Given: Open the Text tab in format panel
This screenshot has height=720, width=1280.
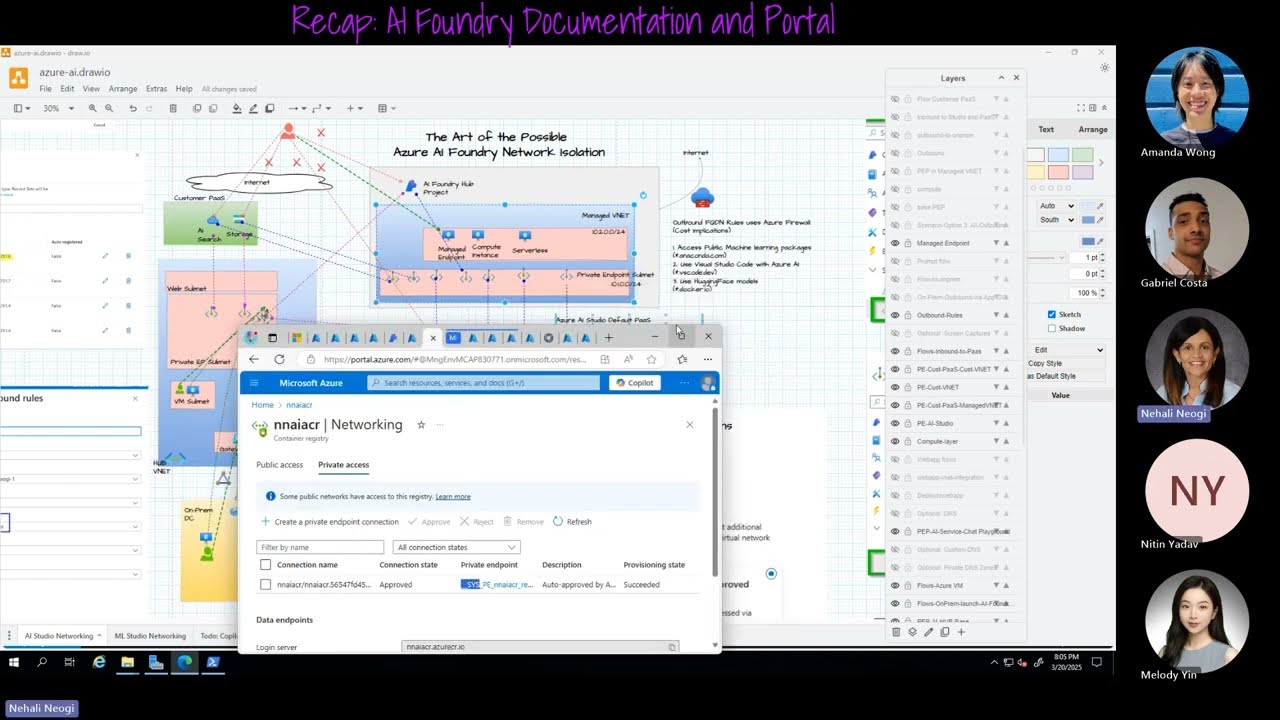Looking at the screenshot, I should point(1046,129).
